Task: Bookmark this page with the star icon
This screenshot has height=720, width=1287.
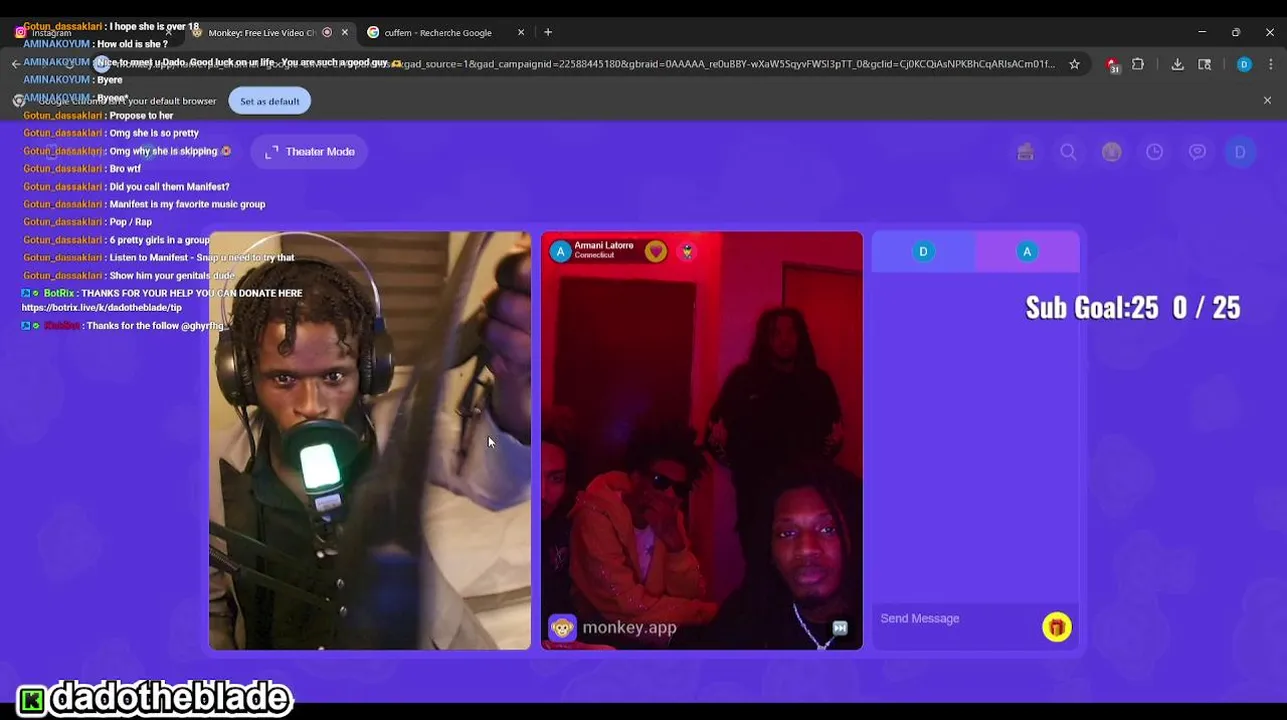Action: point(1074,64)
